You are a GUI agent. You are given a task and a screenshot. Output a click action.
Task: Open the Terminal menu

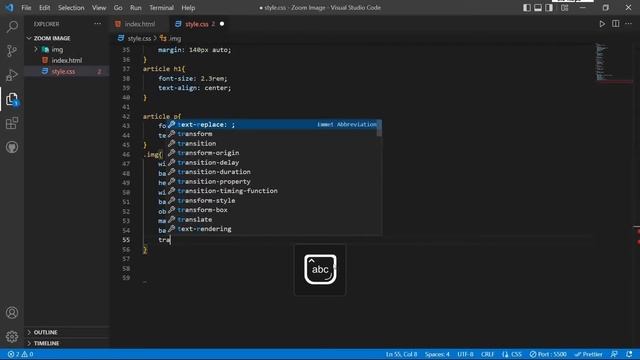[161, 8]
